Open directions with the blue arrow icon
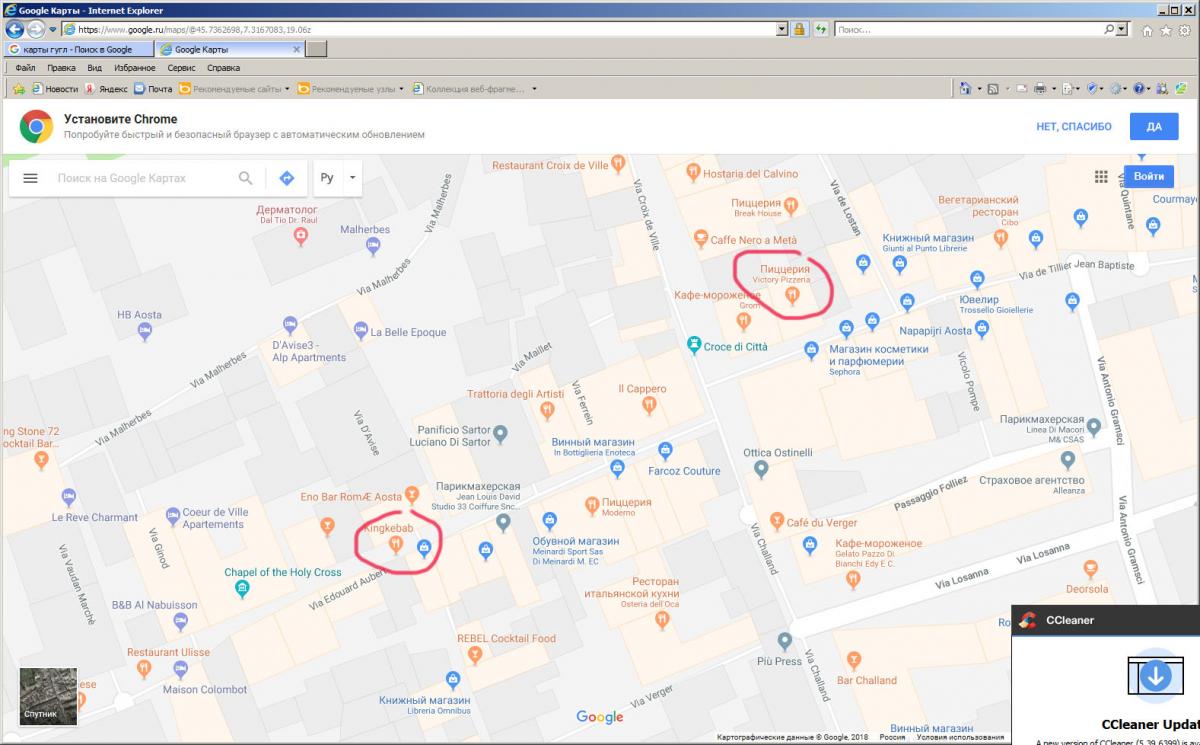Image resolution: width=1200 pixels, height=745 pixels. click(x=286, y=178)
